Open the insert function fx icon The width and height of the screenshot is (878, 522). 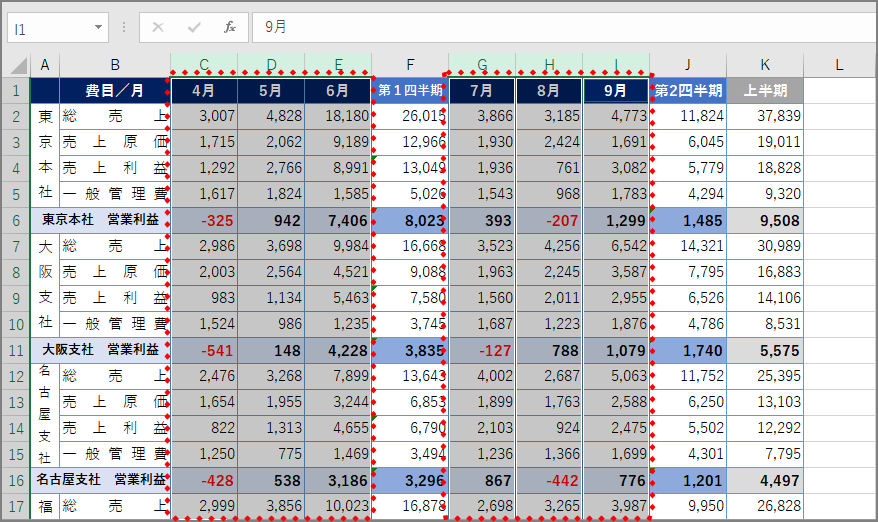pyautogui.click(x=230, y=27)
